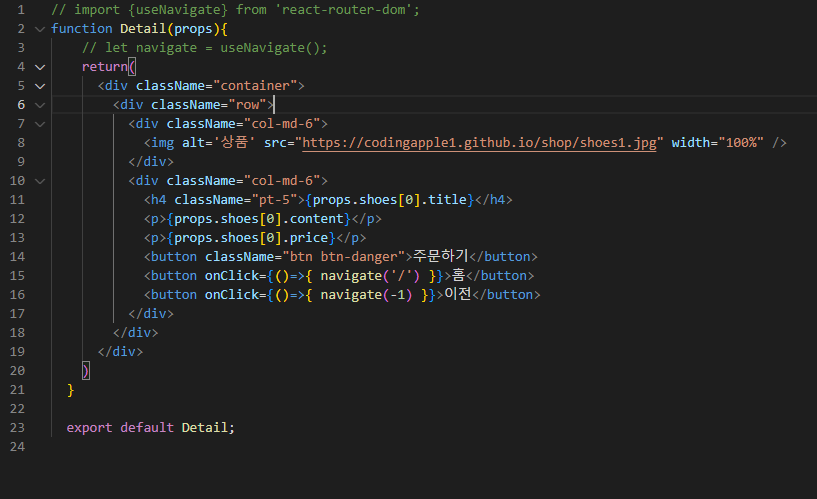Screen dimensions: 817x499
Task: Click the "pt-5" className on h4
Action: pyautogui.click(x=275, y=199)
